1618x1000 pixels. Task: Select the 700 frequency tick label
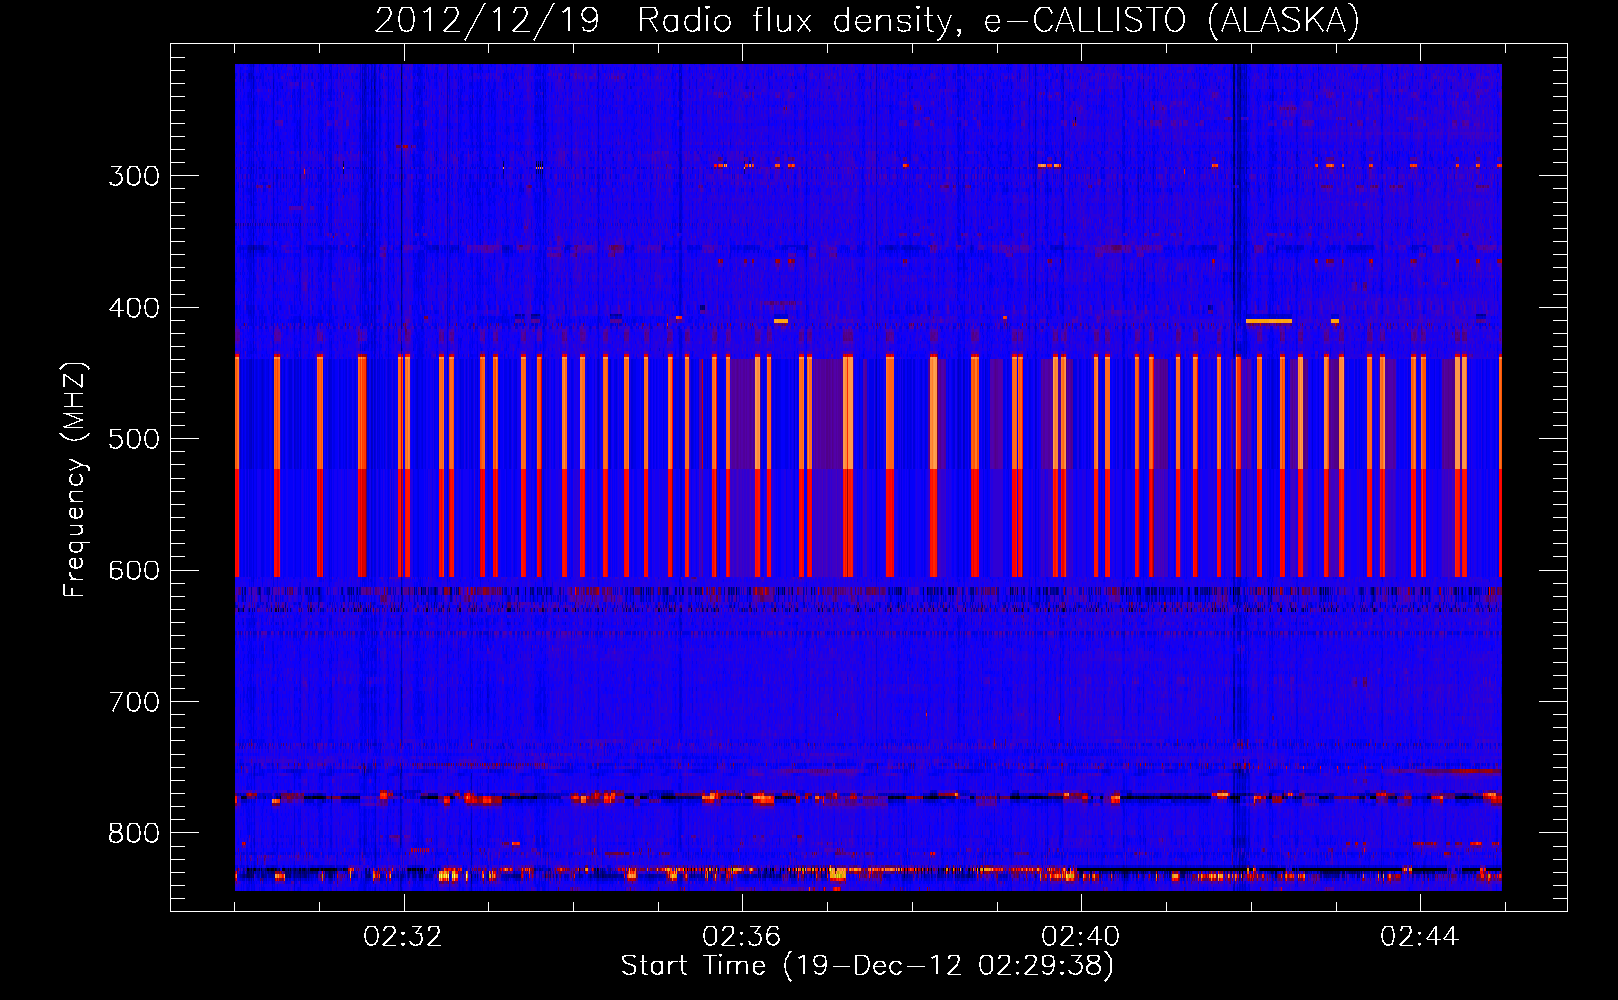coord(134,703)
